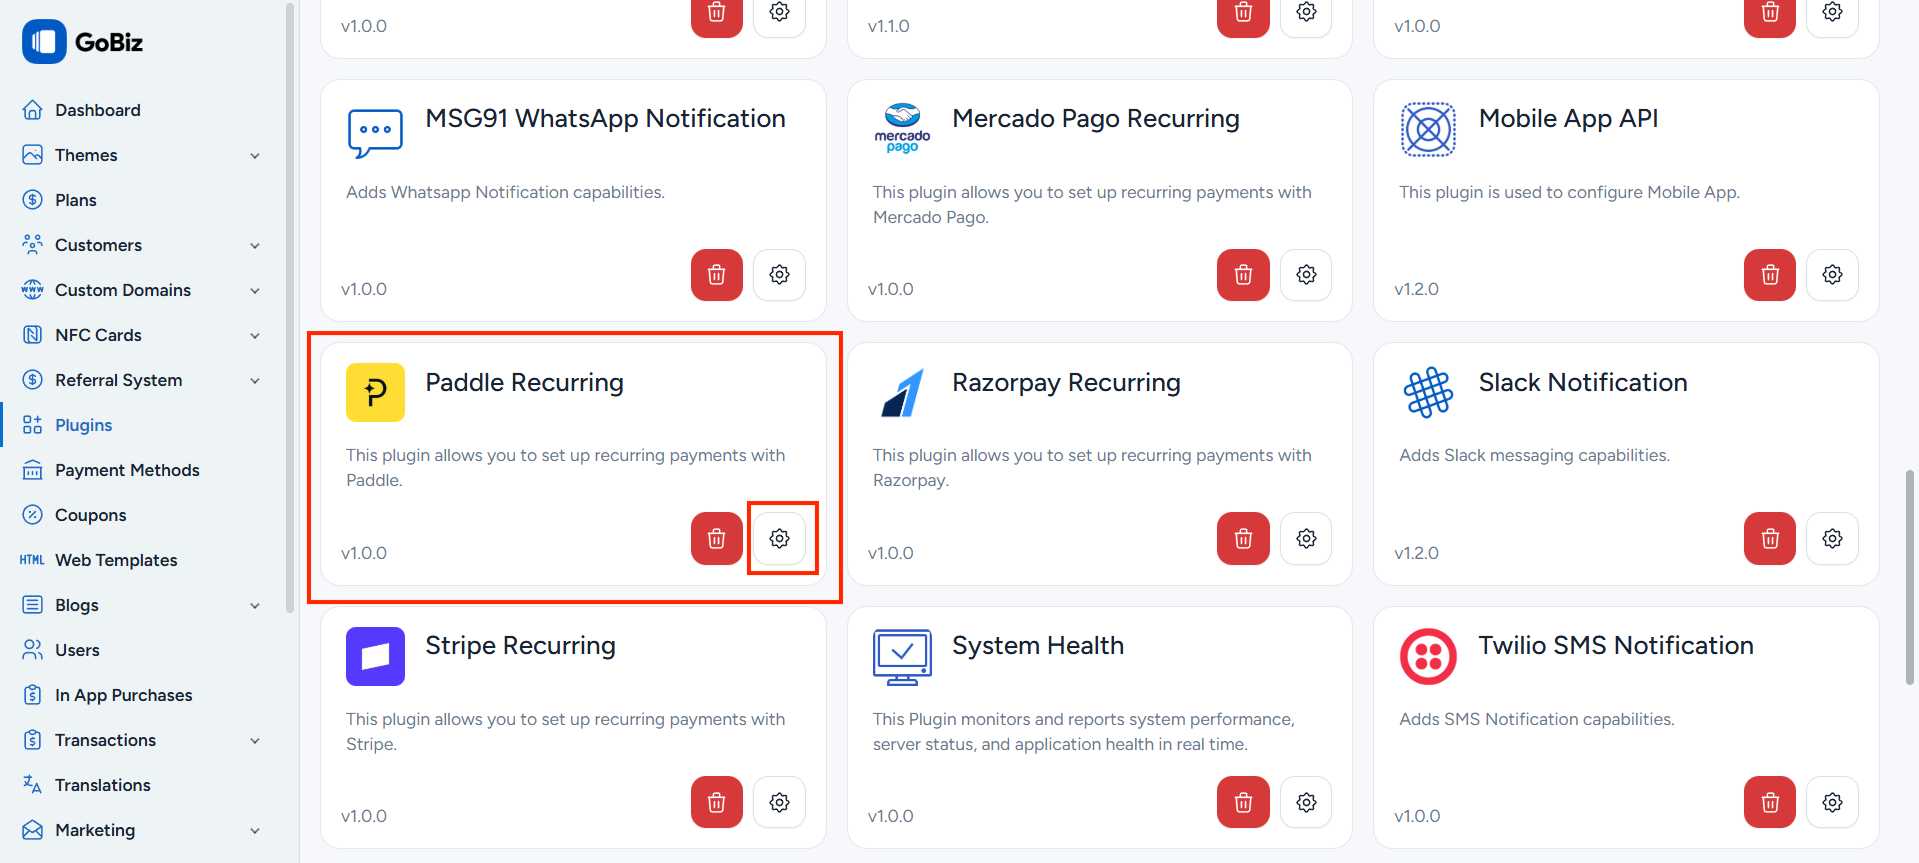
Task: Click the Themes sidebar icon
Action: 32,155
